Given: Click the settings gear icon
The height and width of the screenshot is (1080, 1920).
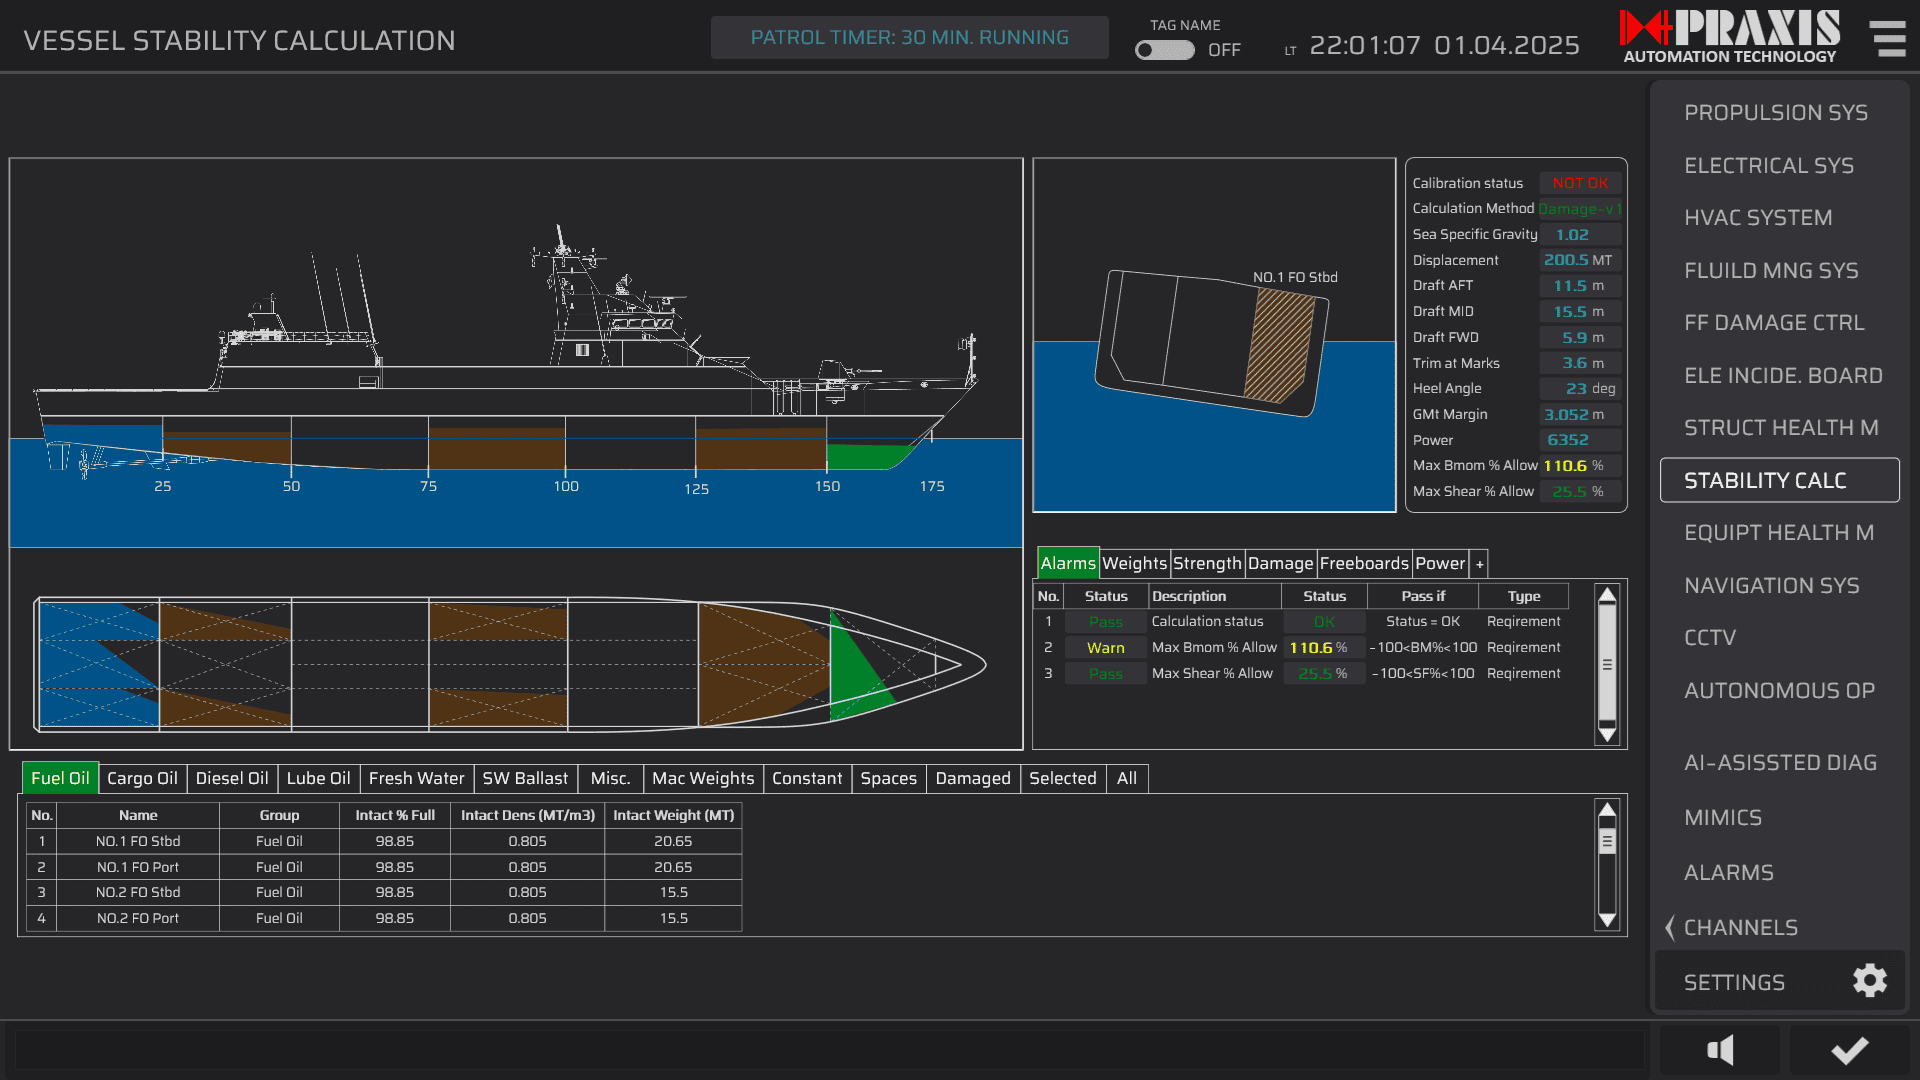Looking at the screenshot, I should [x=1869, y=981].
